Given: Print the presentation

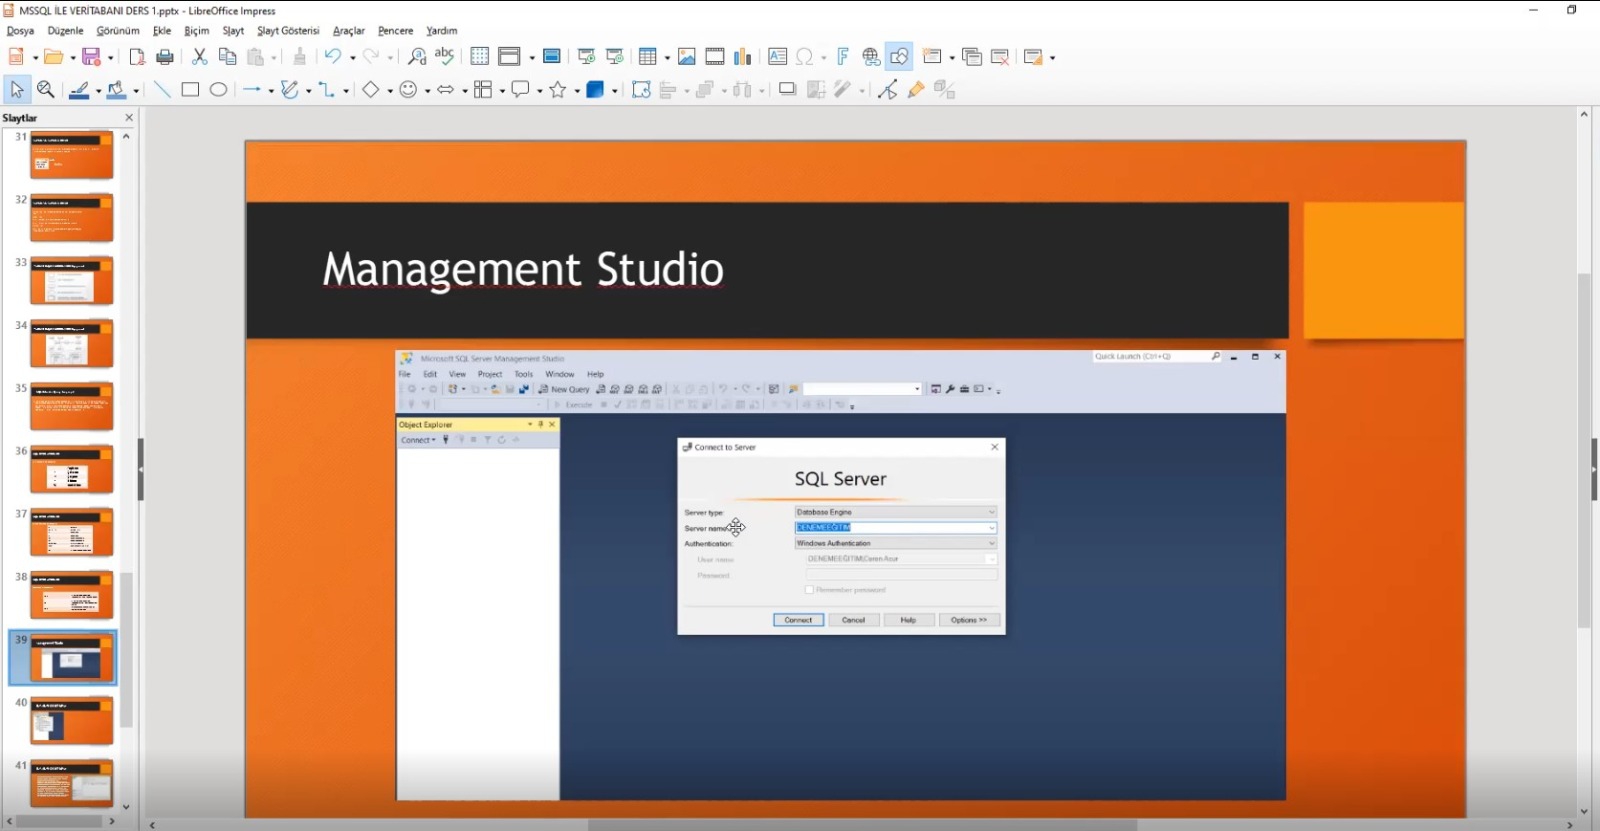Looking at the screenshot, I should 165,57.
